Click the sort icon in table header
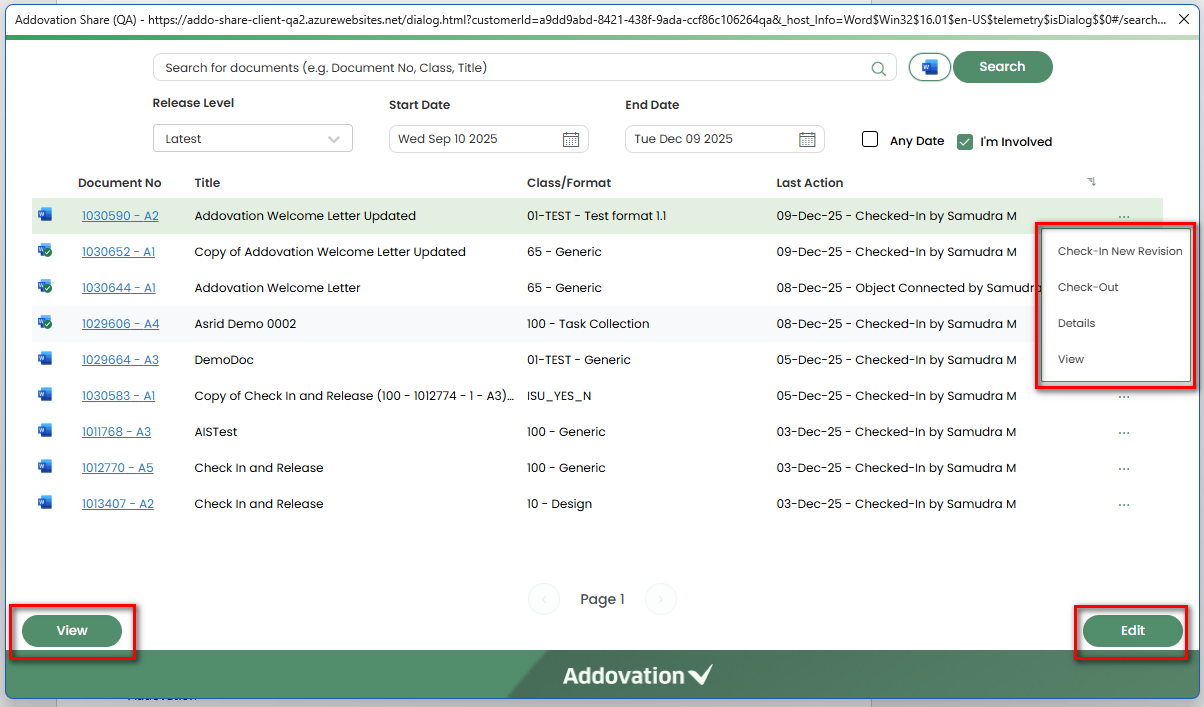Image resolution: width=1204 pixels, height=707 pixels. [1091, 182]
